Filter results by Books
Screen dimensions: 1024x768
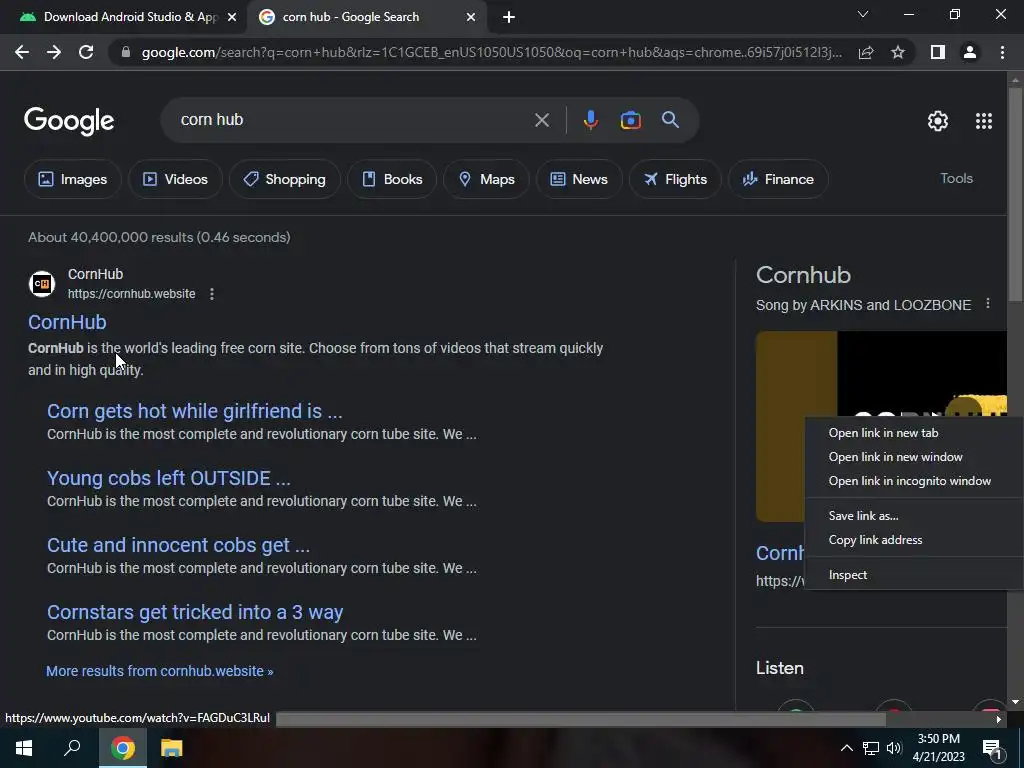pos(392,179)
